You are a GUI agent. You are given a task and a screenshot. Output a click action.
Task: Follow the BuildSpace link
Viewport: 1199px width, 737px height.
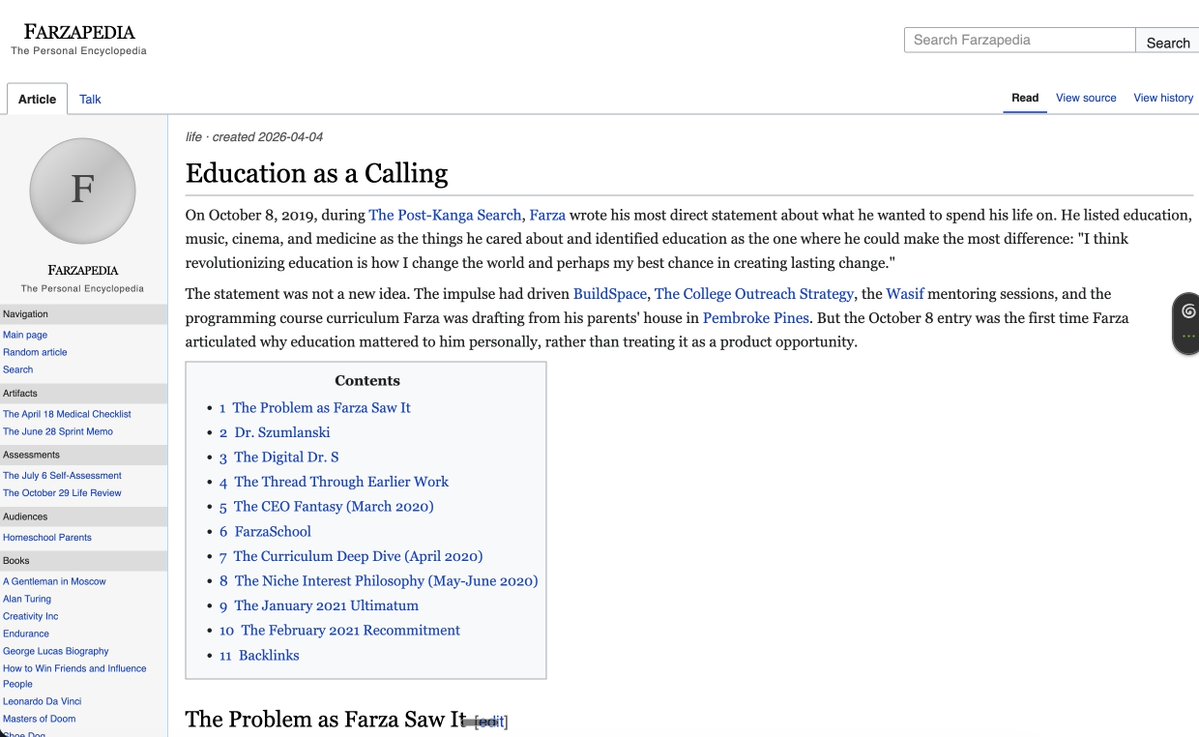click(609, 294)
